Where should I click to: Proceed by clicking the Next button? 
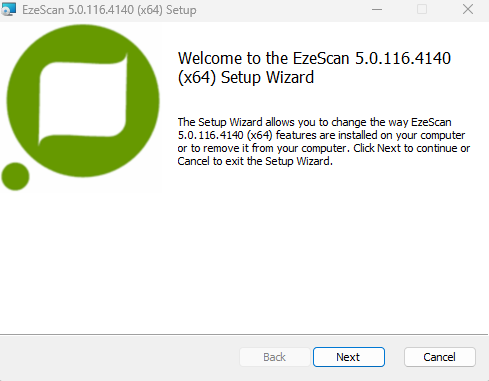[349, 357]
